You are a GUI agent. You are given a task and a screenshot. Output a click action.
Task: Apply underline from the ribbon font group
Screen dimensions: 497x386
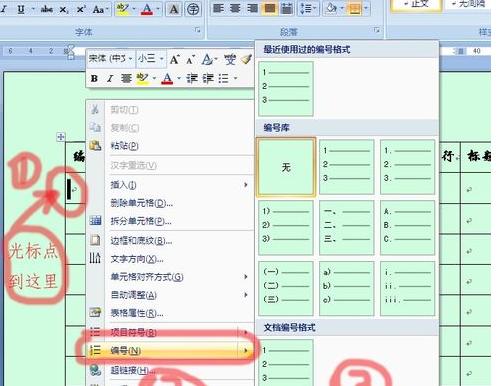click(x=21, y=9)
